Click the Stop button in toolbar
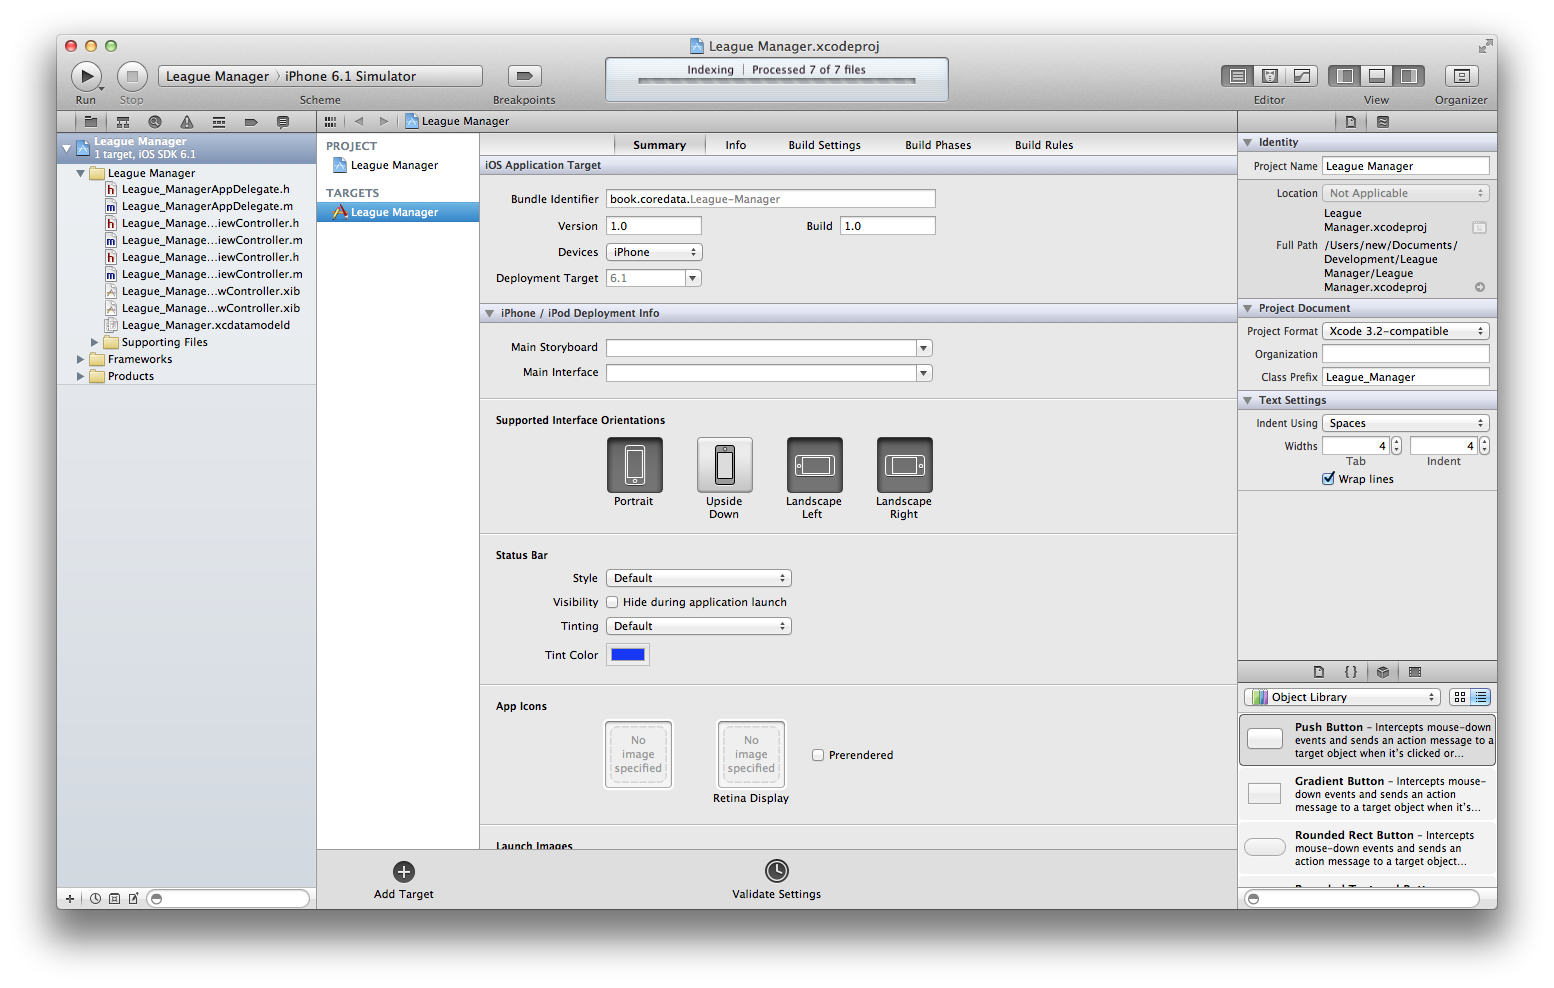The image size is (1554, 988). (132, 76)
